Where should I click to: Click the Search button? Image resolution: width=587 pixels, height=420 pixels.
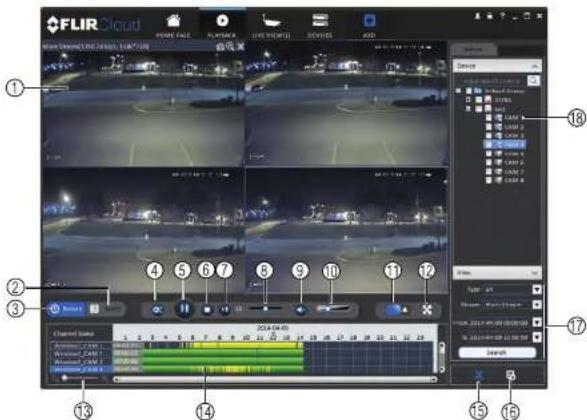pos(497,353)
